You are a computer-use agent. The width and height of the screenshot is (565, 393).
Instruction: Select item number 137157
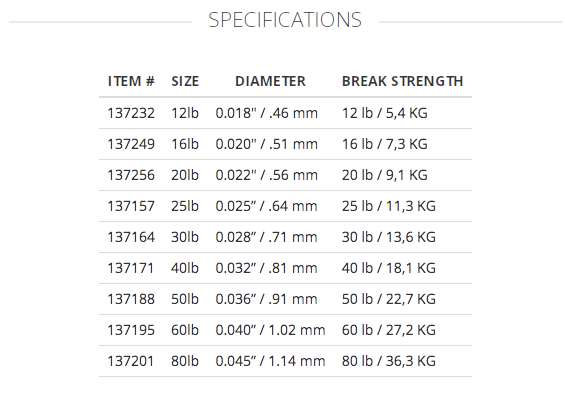coord(131,206)
